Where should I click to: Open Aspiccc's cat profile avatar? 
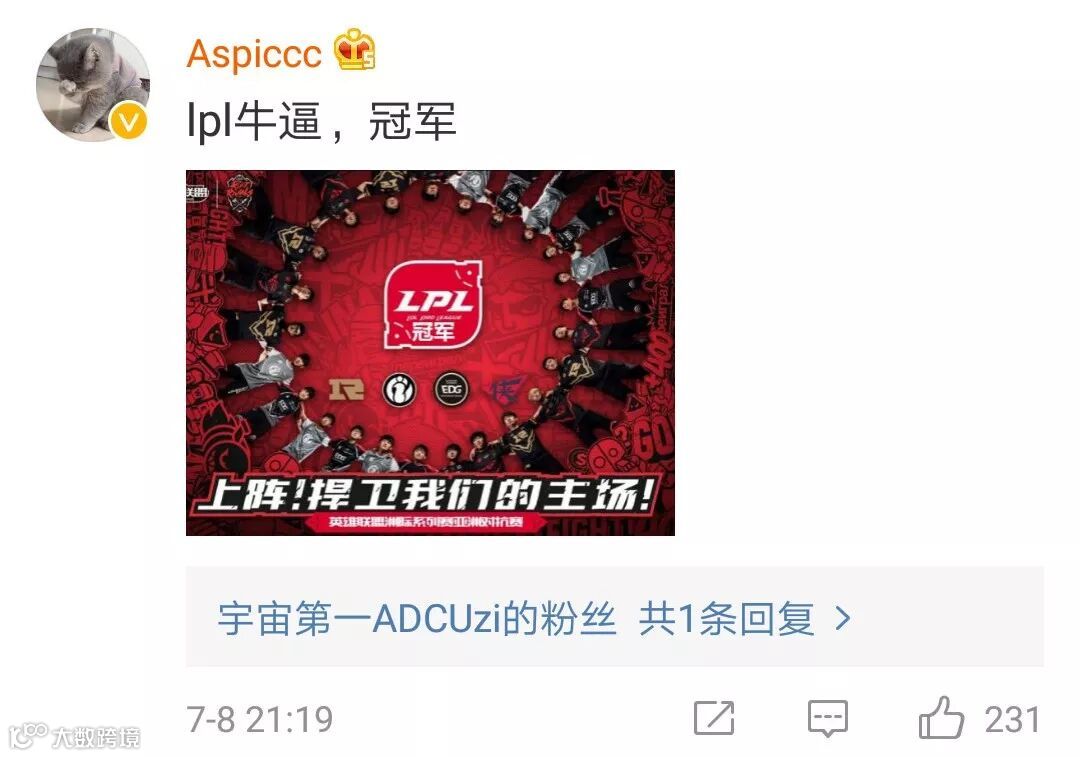(93, 85)
